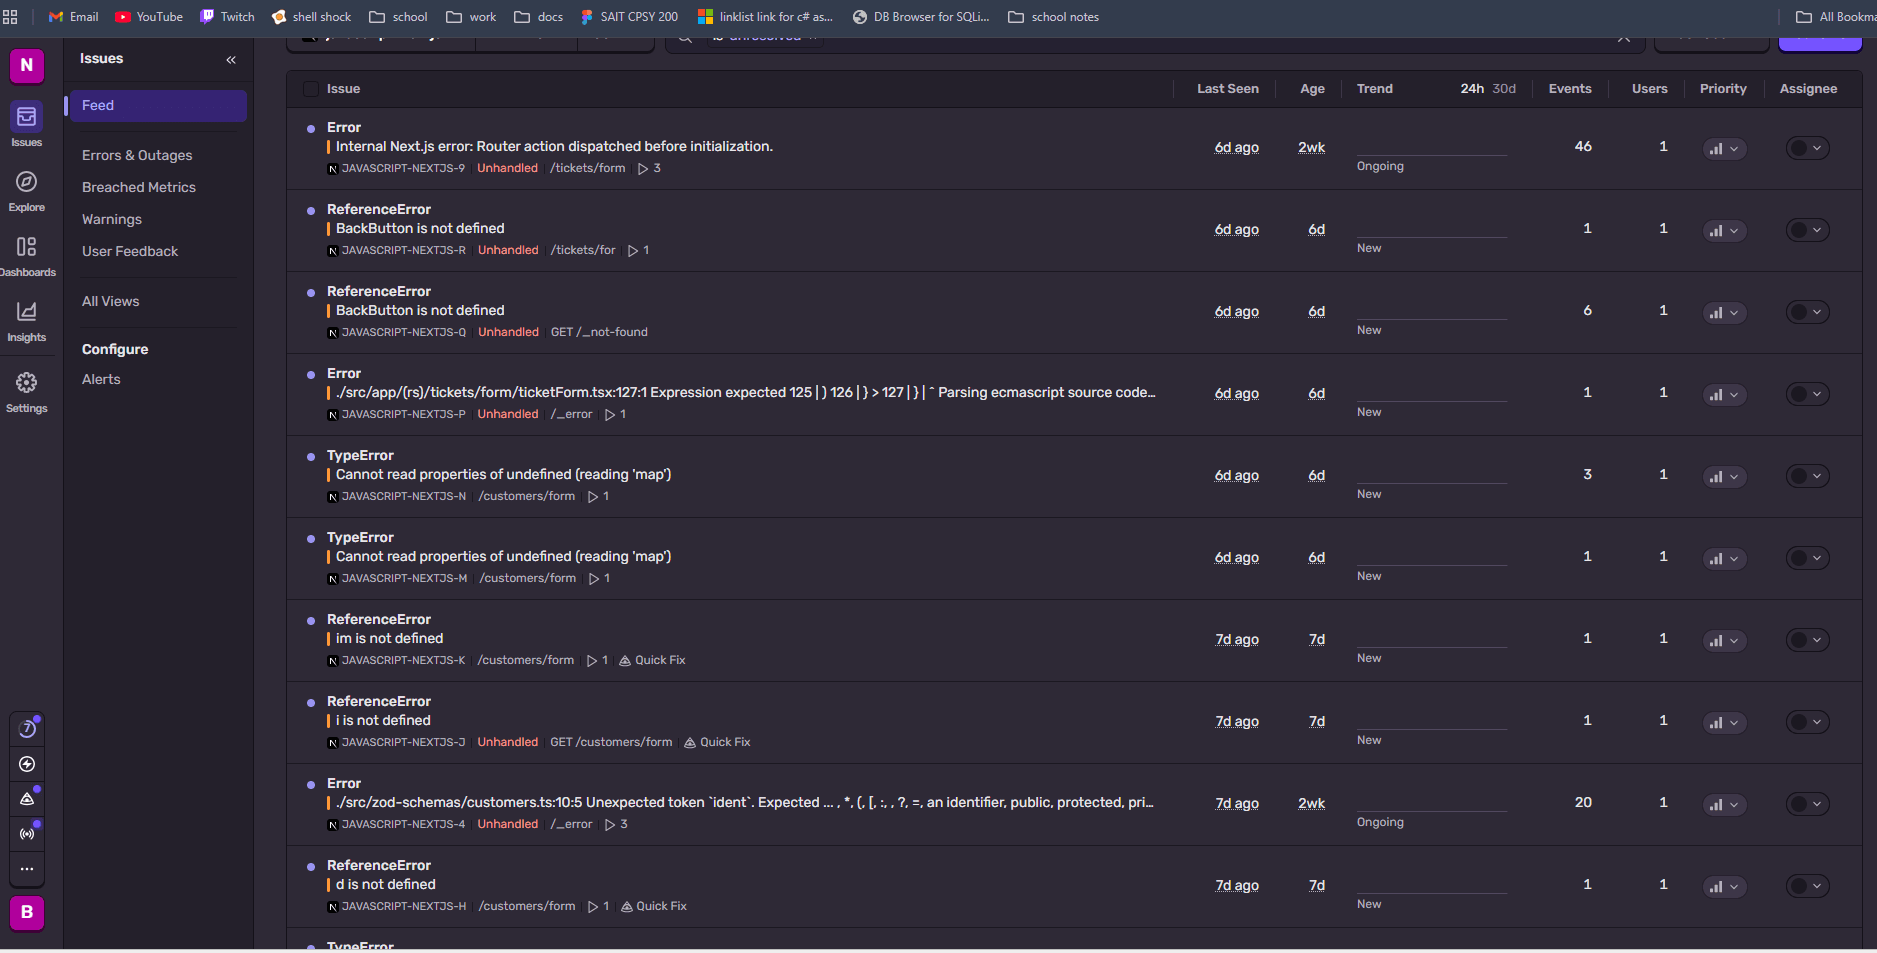Open the three-dots more menu in sidebar
This screenshot has width=1877, height=953.
pos(27,869)
